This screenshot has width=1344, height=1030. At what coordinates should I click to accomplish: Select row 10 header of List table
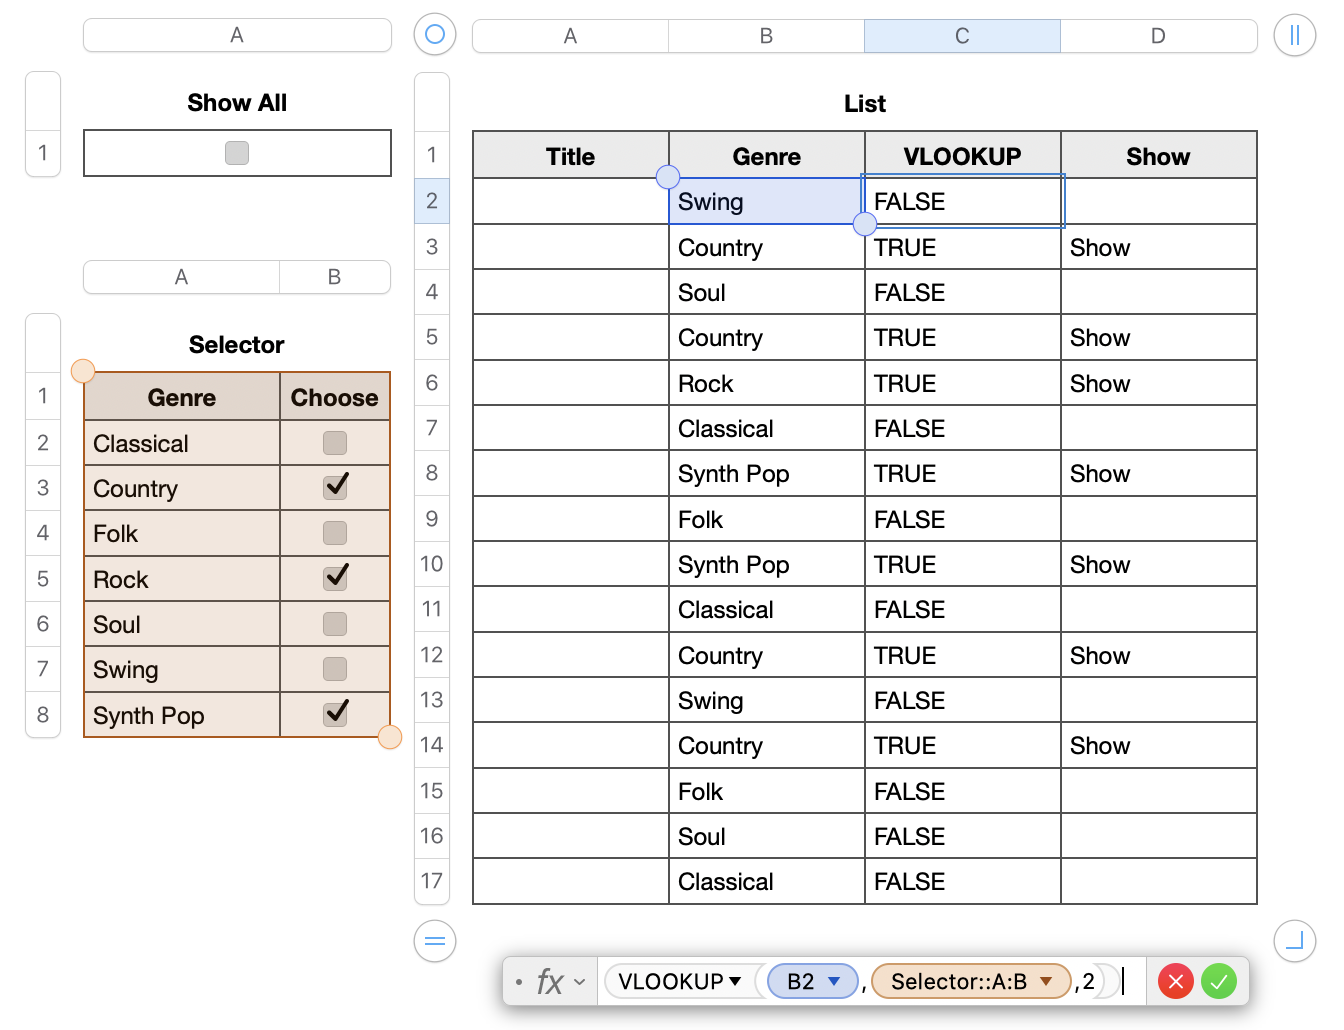pyautogui.click(x=432, y=564)
